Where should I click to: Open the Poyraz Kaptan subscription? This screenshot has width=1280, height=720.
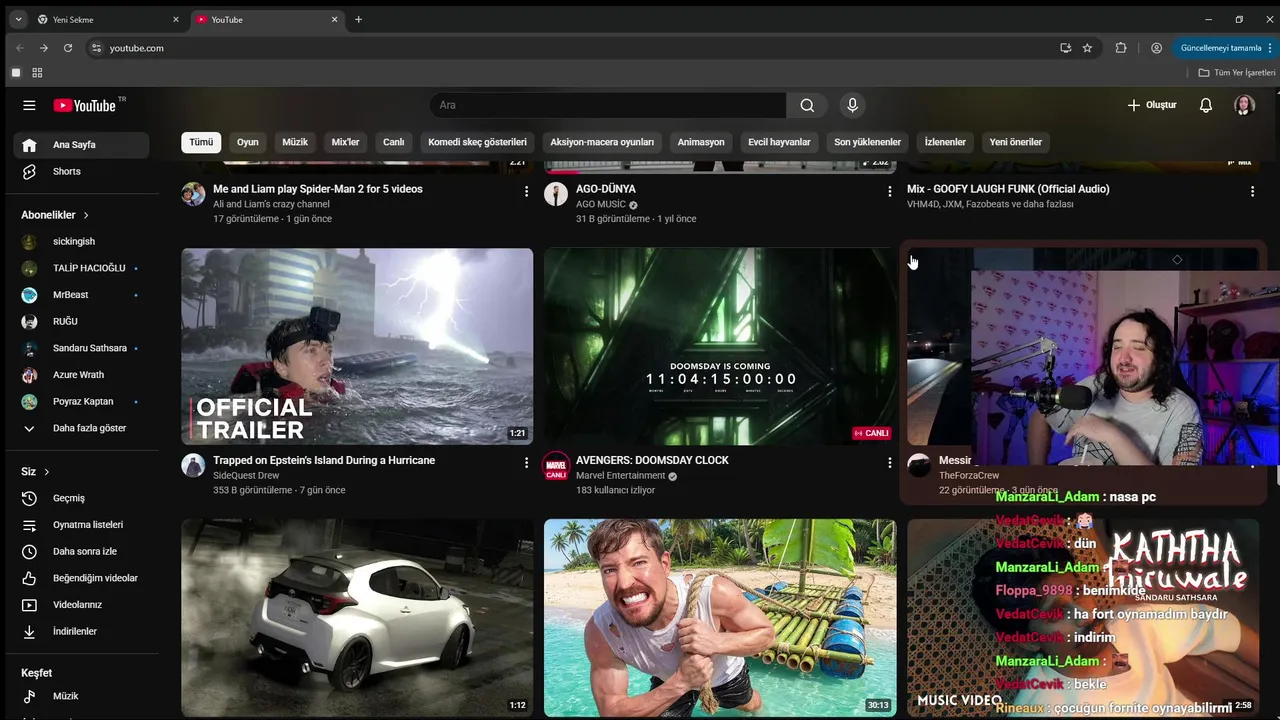click(81, 402)
